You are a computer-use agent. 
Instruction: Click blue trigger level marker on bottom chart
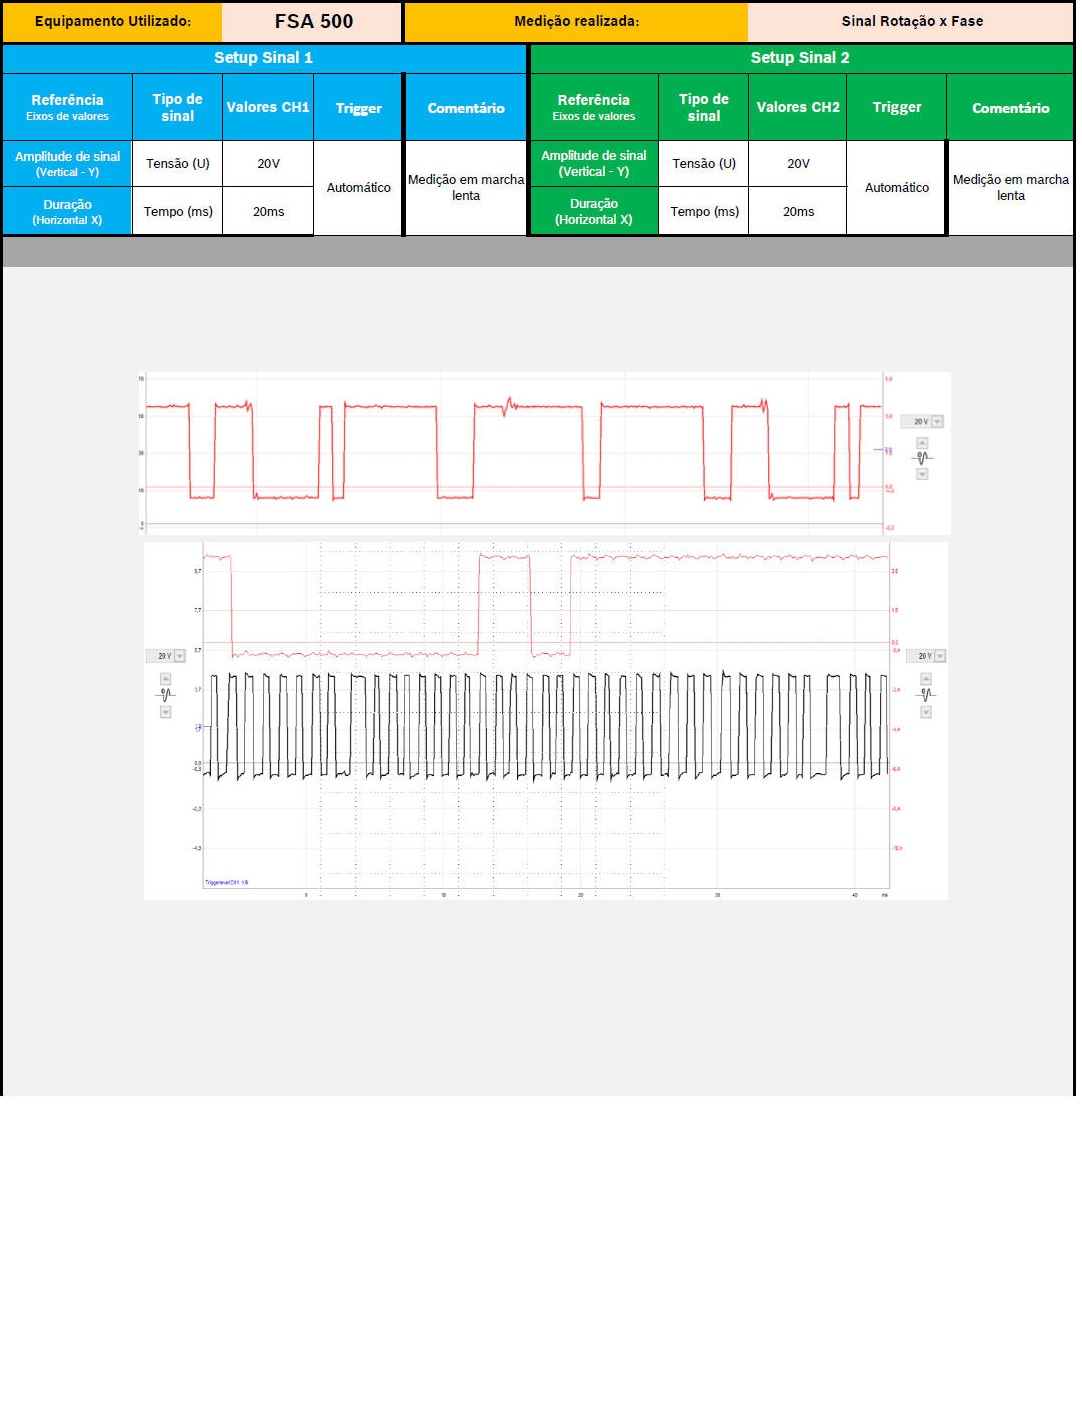click(198, 727)
